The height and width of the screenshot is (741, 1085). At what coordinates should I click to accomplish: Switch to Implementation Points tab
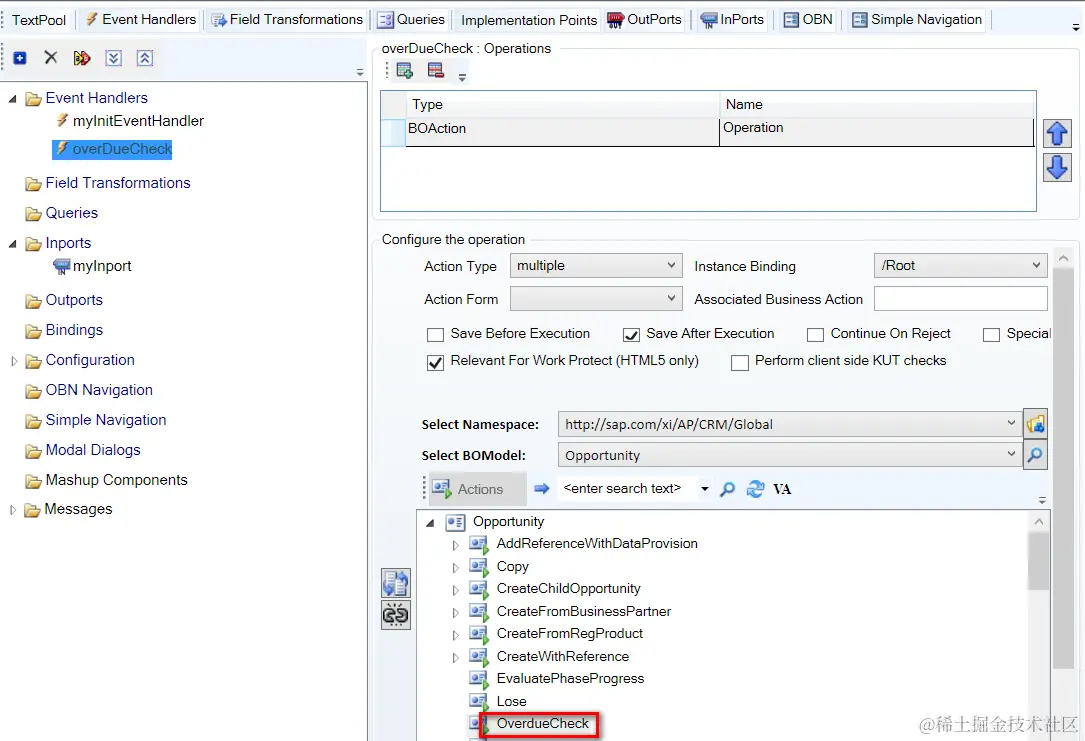pos(529,20)
